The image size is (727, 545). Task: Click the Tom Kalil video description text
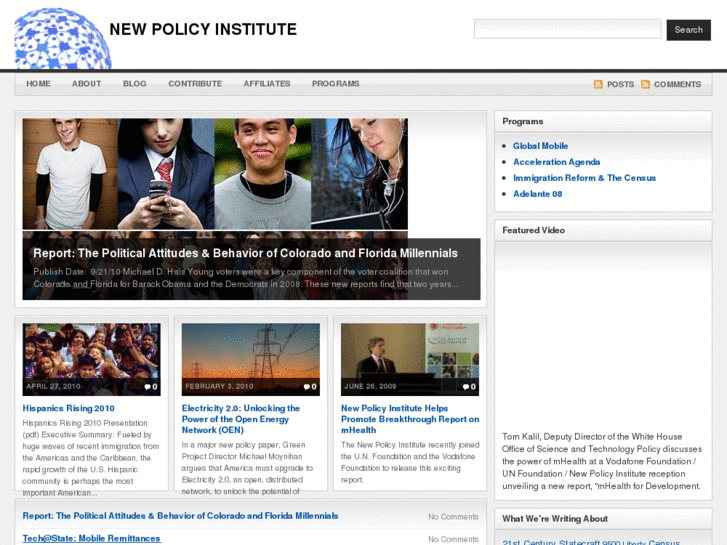tap(602, 462)
